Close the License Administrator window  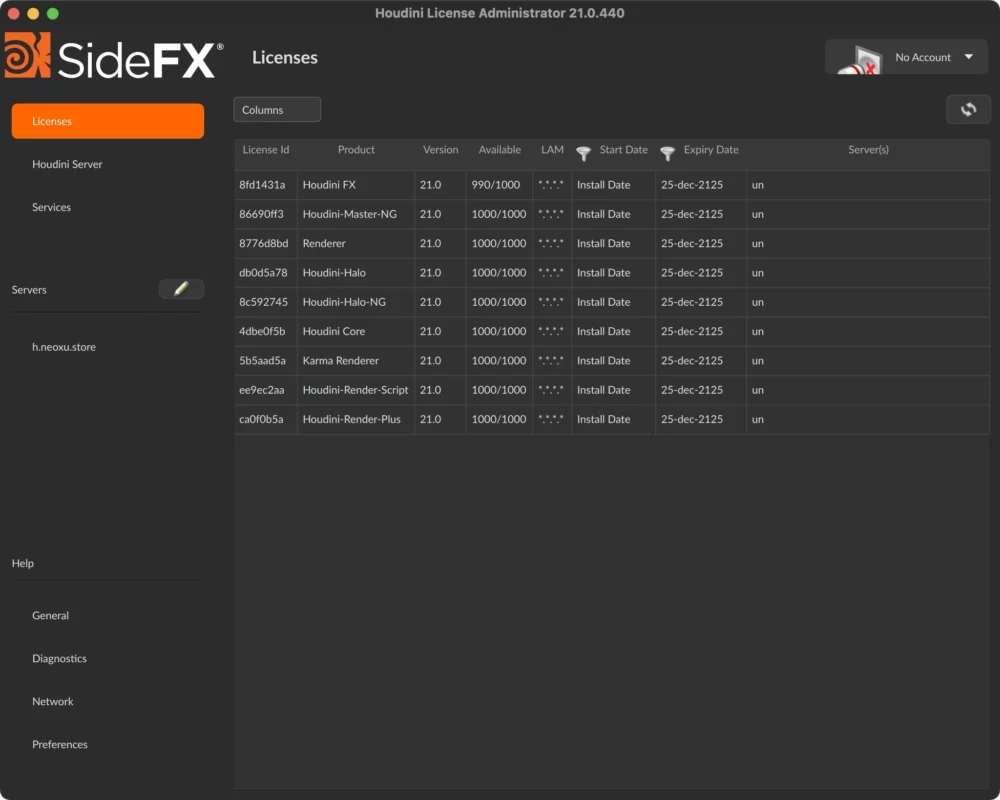click(13, 13)
